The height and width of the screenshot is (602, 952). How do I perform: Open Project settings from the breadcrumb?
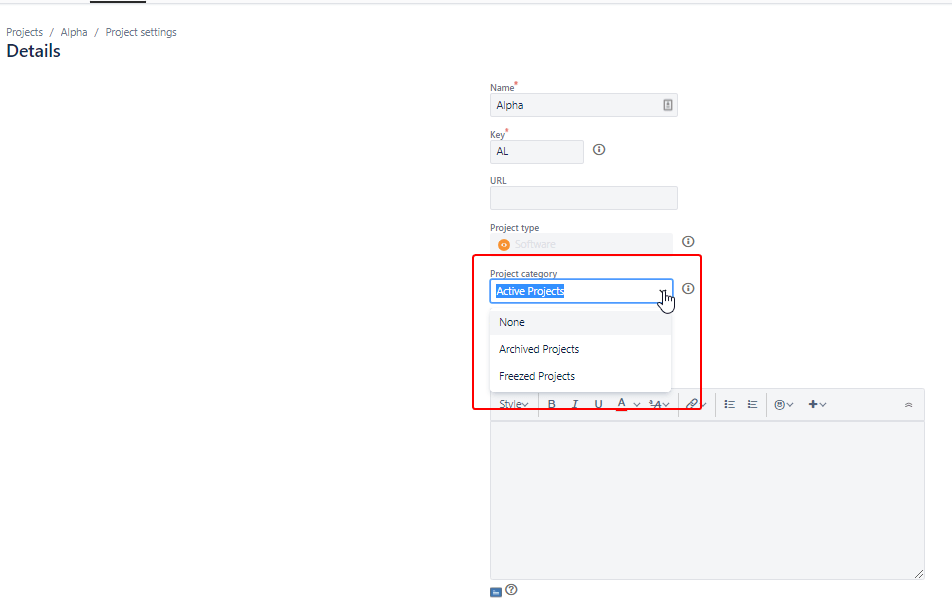point(140,31)
